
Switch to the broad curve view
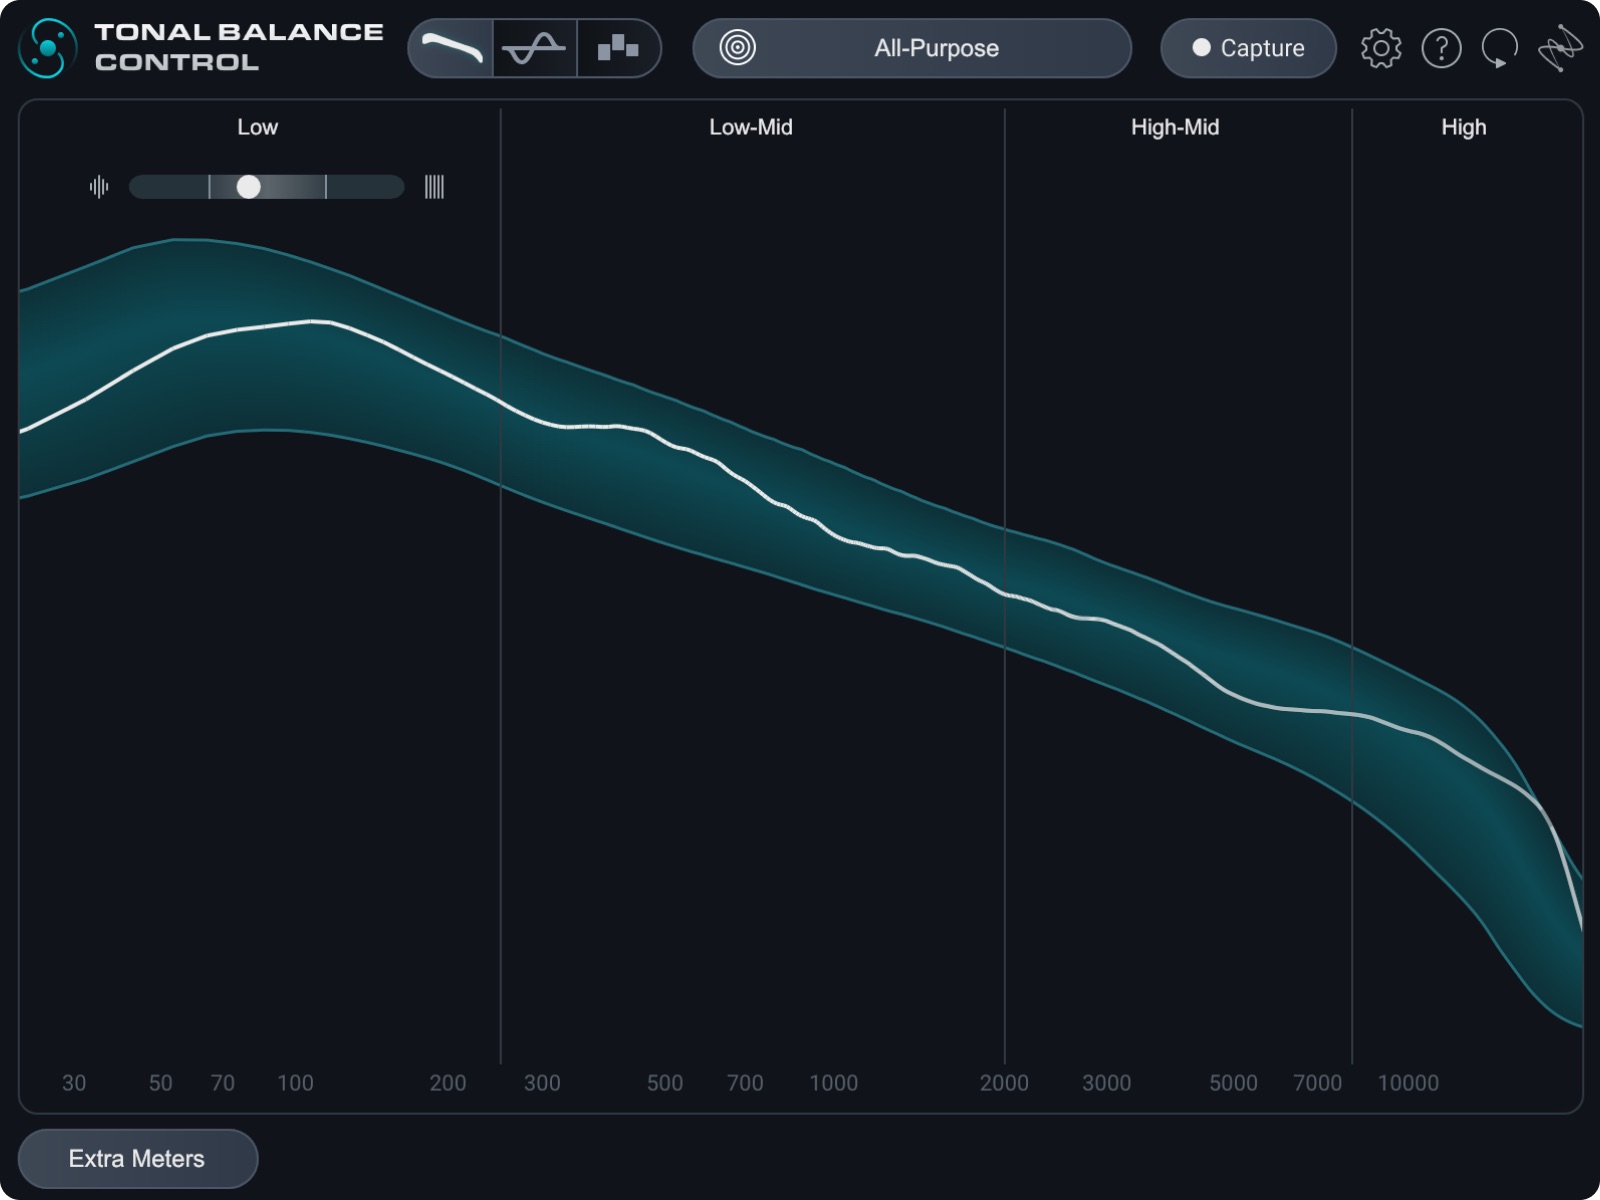452,48
